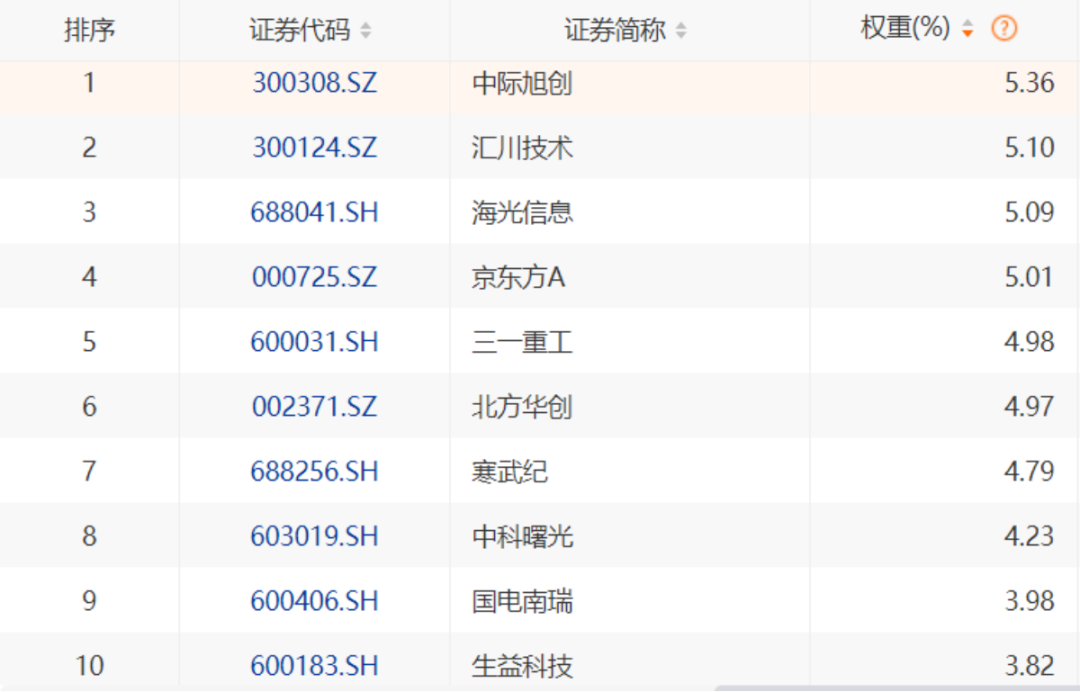Click the 证券代码 column header text
This screenshot has width=1080, height=692.
[x=300, y=30]
